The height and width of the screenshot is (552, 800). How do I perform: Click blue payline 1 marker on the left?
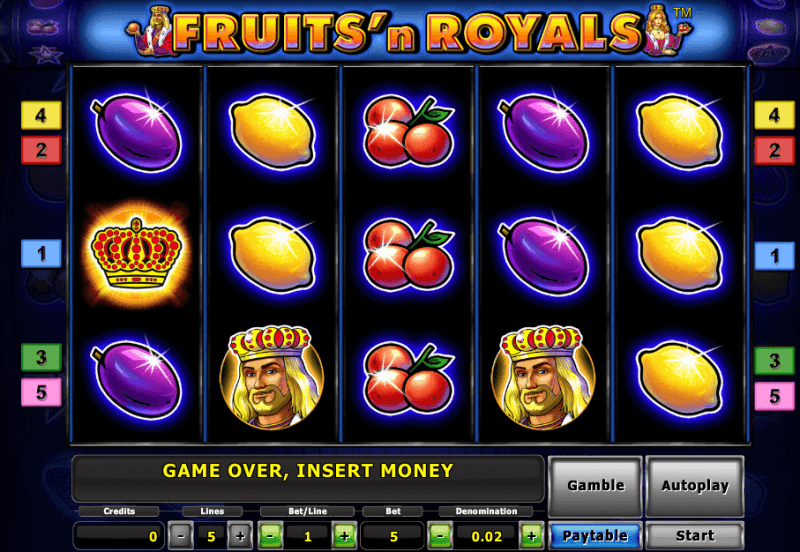click(x=41, y=254)
